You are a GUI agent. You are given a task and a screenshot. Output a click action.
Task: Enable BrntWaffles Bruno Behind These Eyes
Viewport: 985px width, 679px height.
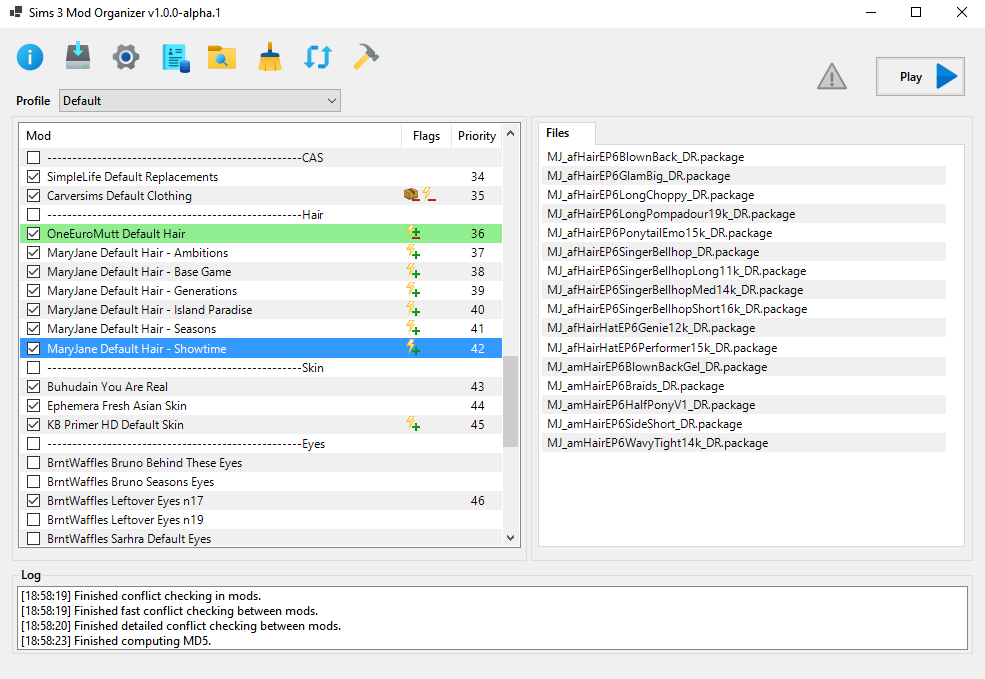click(34, 463)
